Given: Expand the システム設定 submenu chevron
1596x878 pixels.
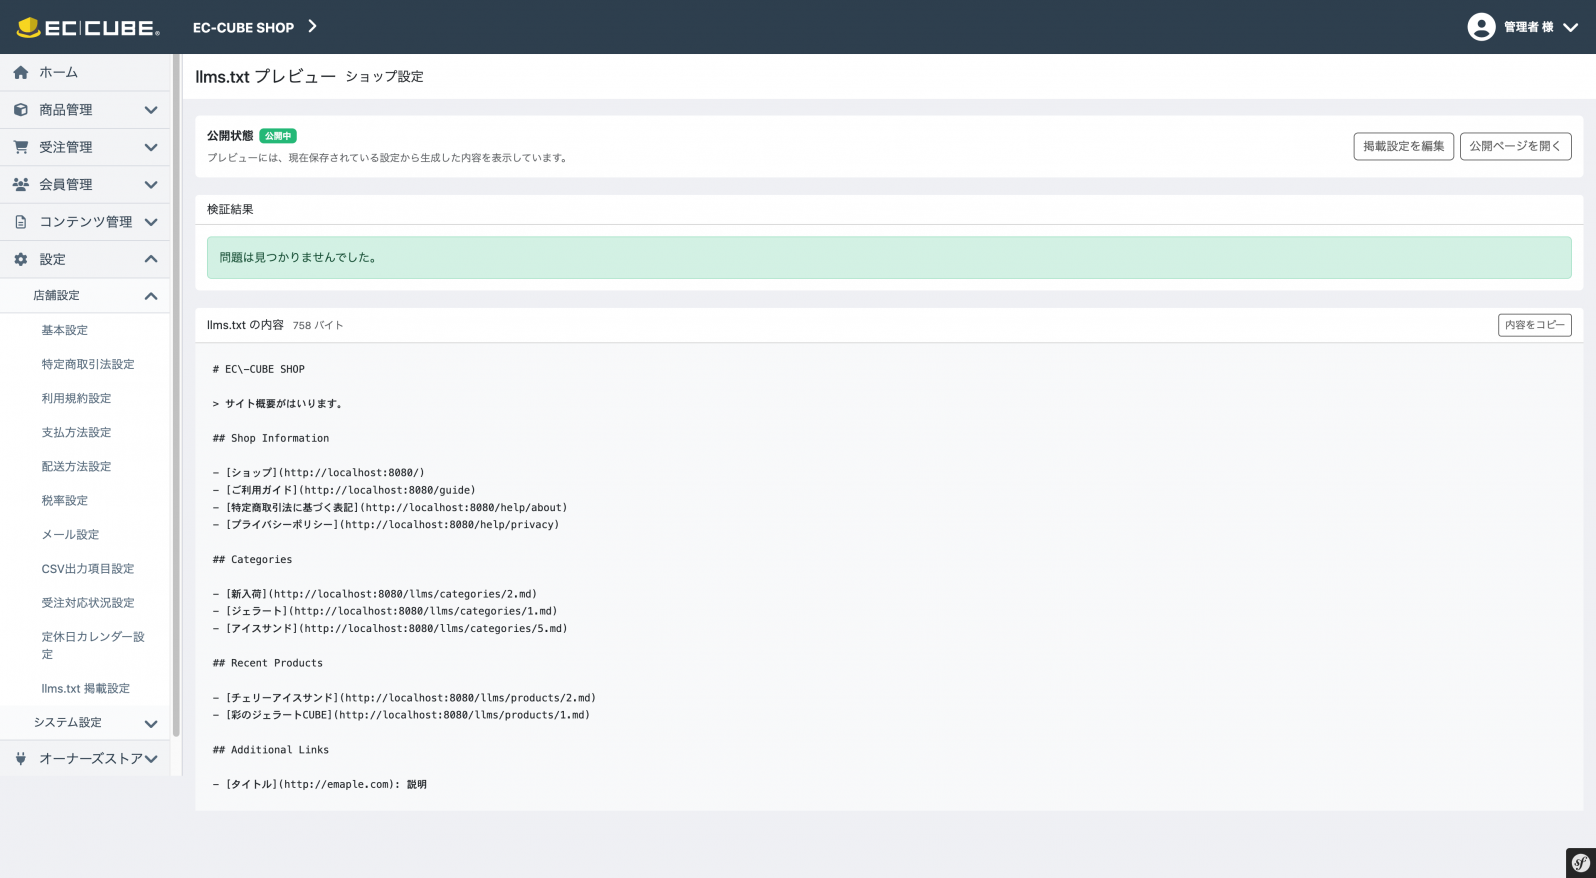Looking at the screenshot, I should tap(151, 723).
